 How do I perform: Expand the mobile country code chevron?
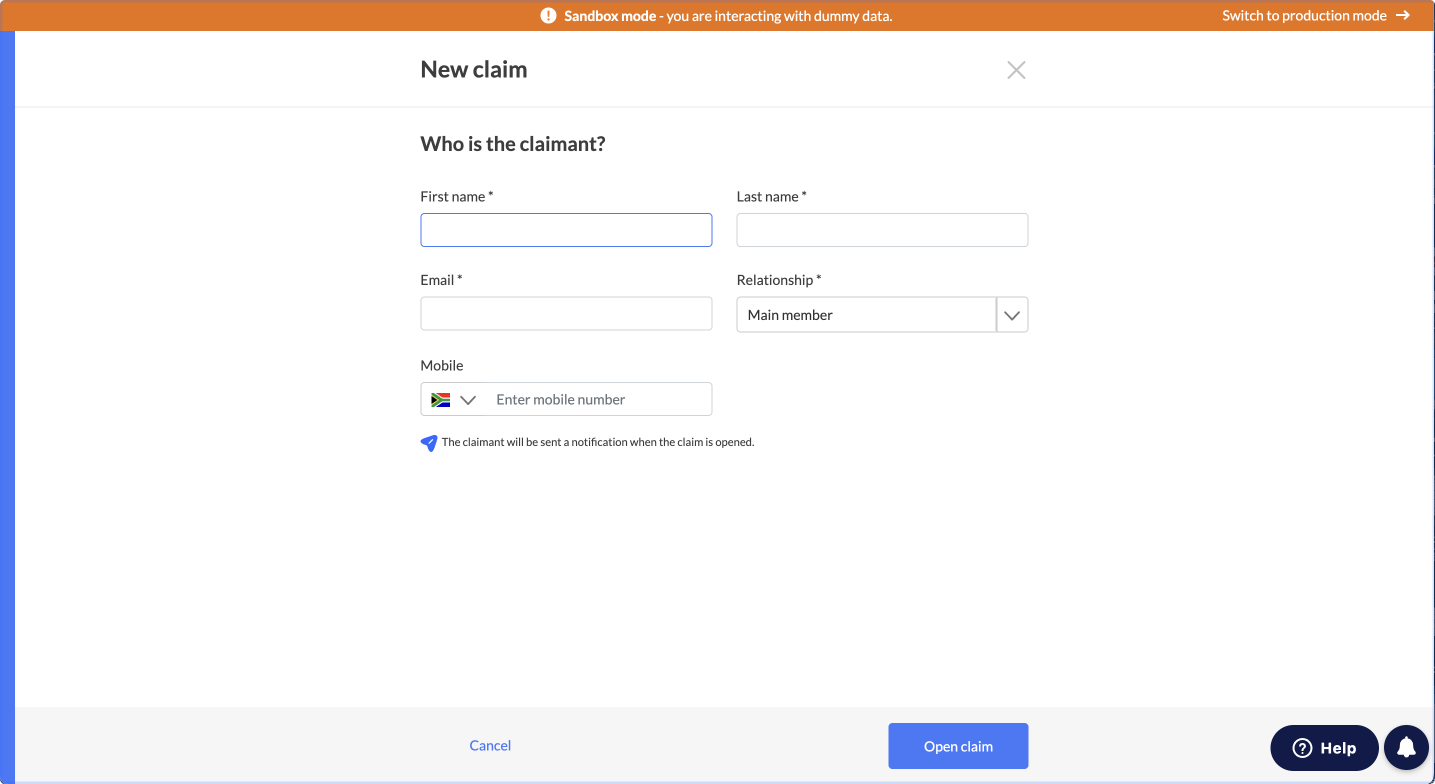[467, 400]
